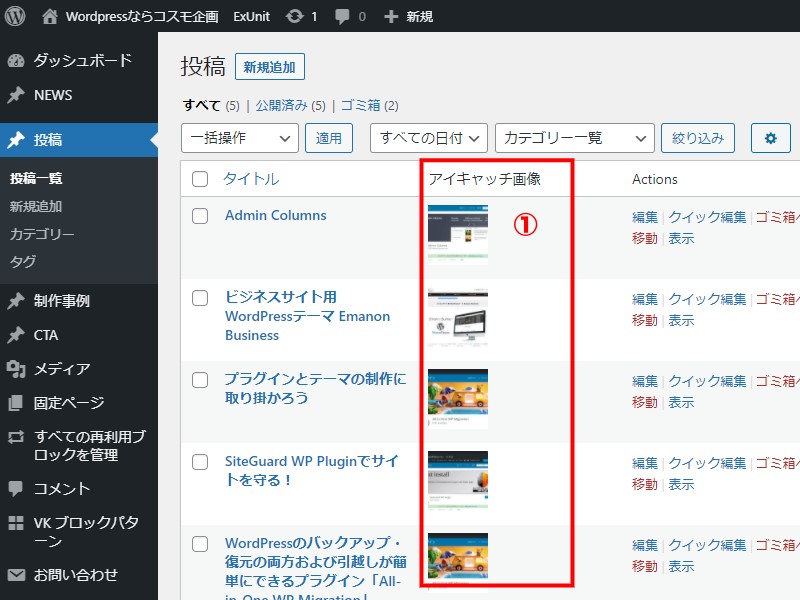Open the カテゴリー一覧 category dropdown
Viewport: 800px width, 600px height.
pyautogui.click(x=575, y=138)
